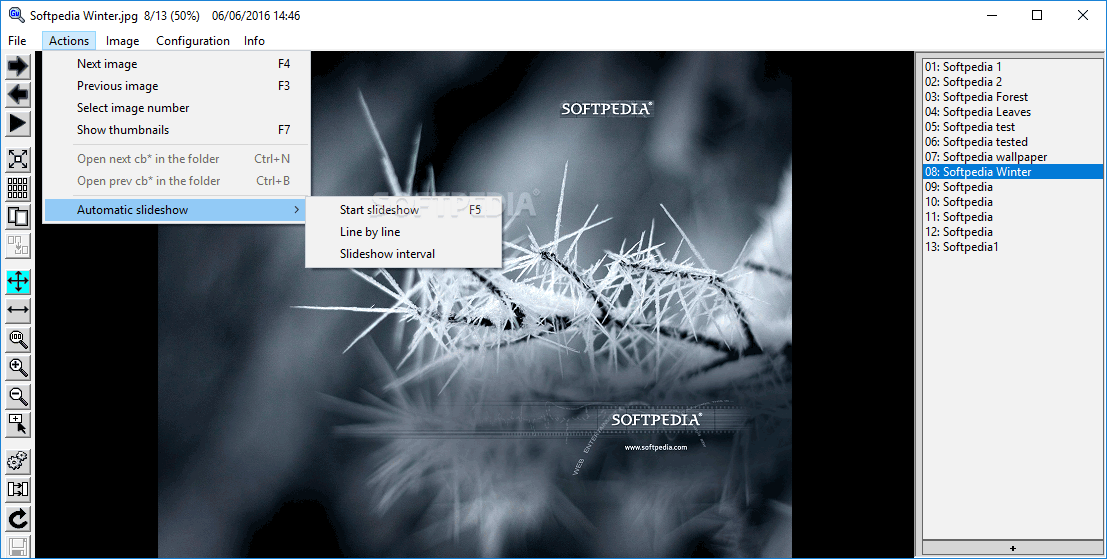Click the previous image arrow toolbar icon
The width and height of the screenshot is (1107, 559).
[x=18, y=95]
